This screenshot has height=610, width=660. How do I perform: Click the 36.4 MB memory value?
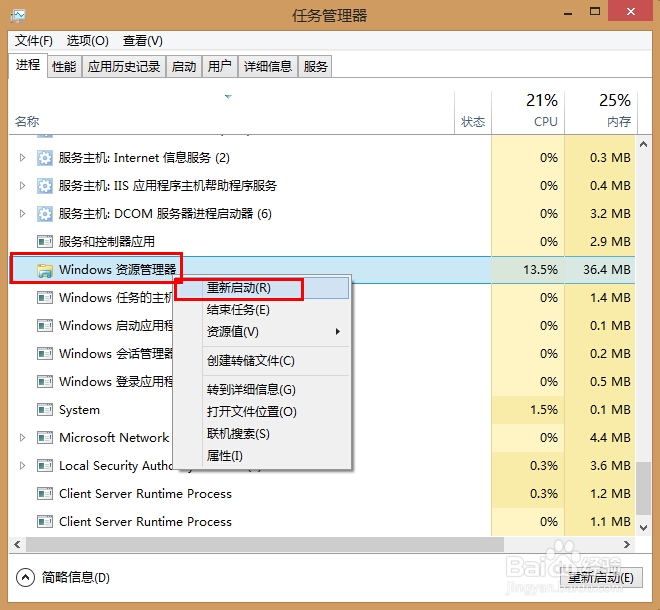(607, 269)
